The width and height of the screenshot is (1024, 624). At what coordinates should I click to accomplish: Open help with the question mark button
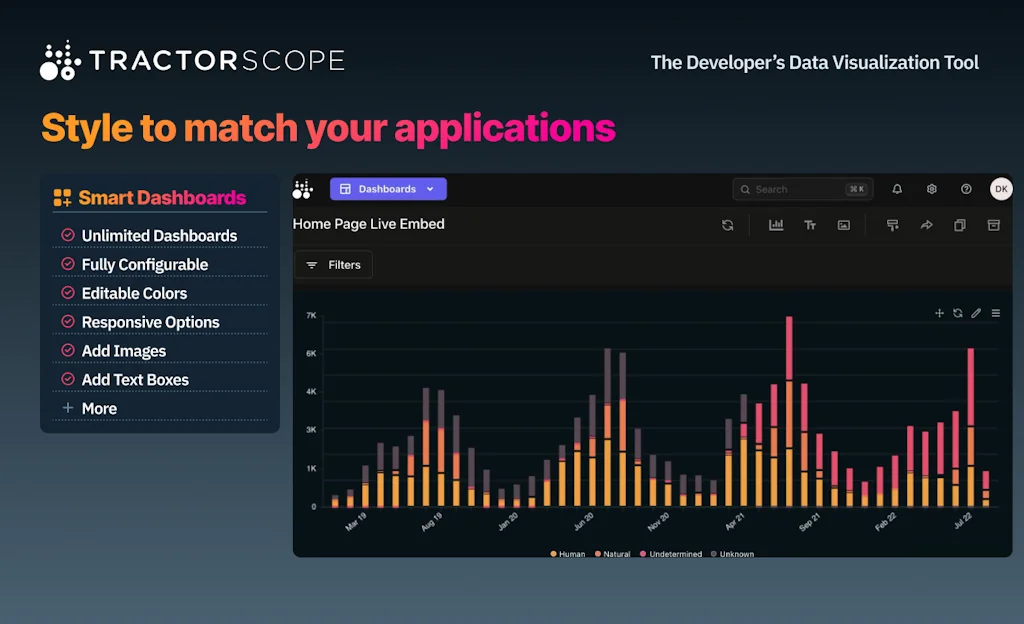coord(965,189)
